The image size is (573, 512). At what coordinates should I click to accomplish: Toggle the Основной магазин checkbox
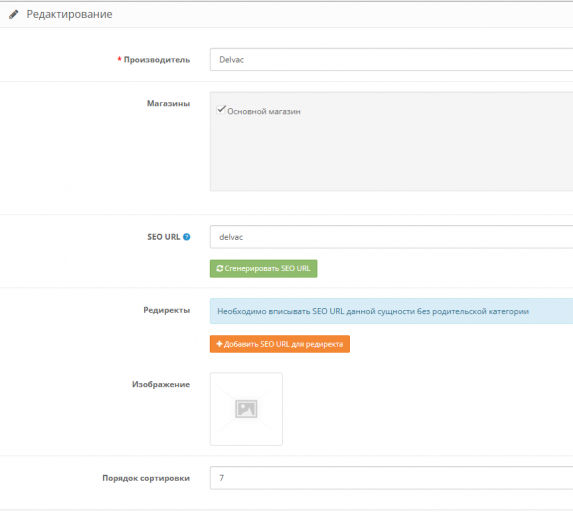click(221, 110)
